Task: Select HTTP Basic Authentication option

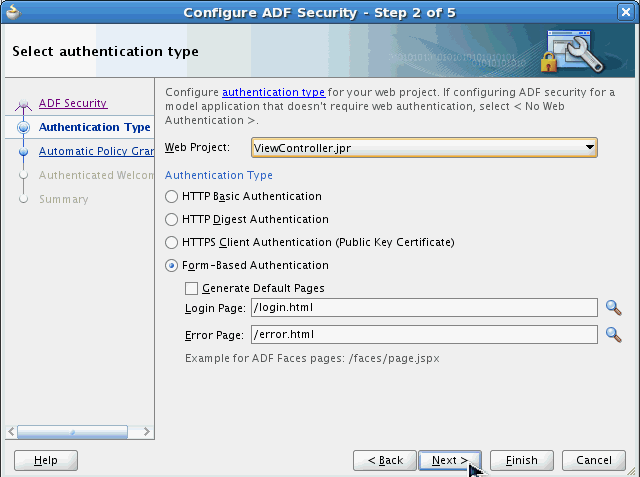Action: pyautogui.click(x=171, y=196)
